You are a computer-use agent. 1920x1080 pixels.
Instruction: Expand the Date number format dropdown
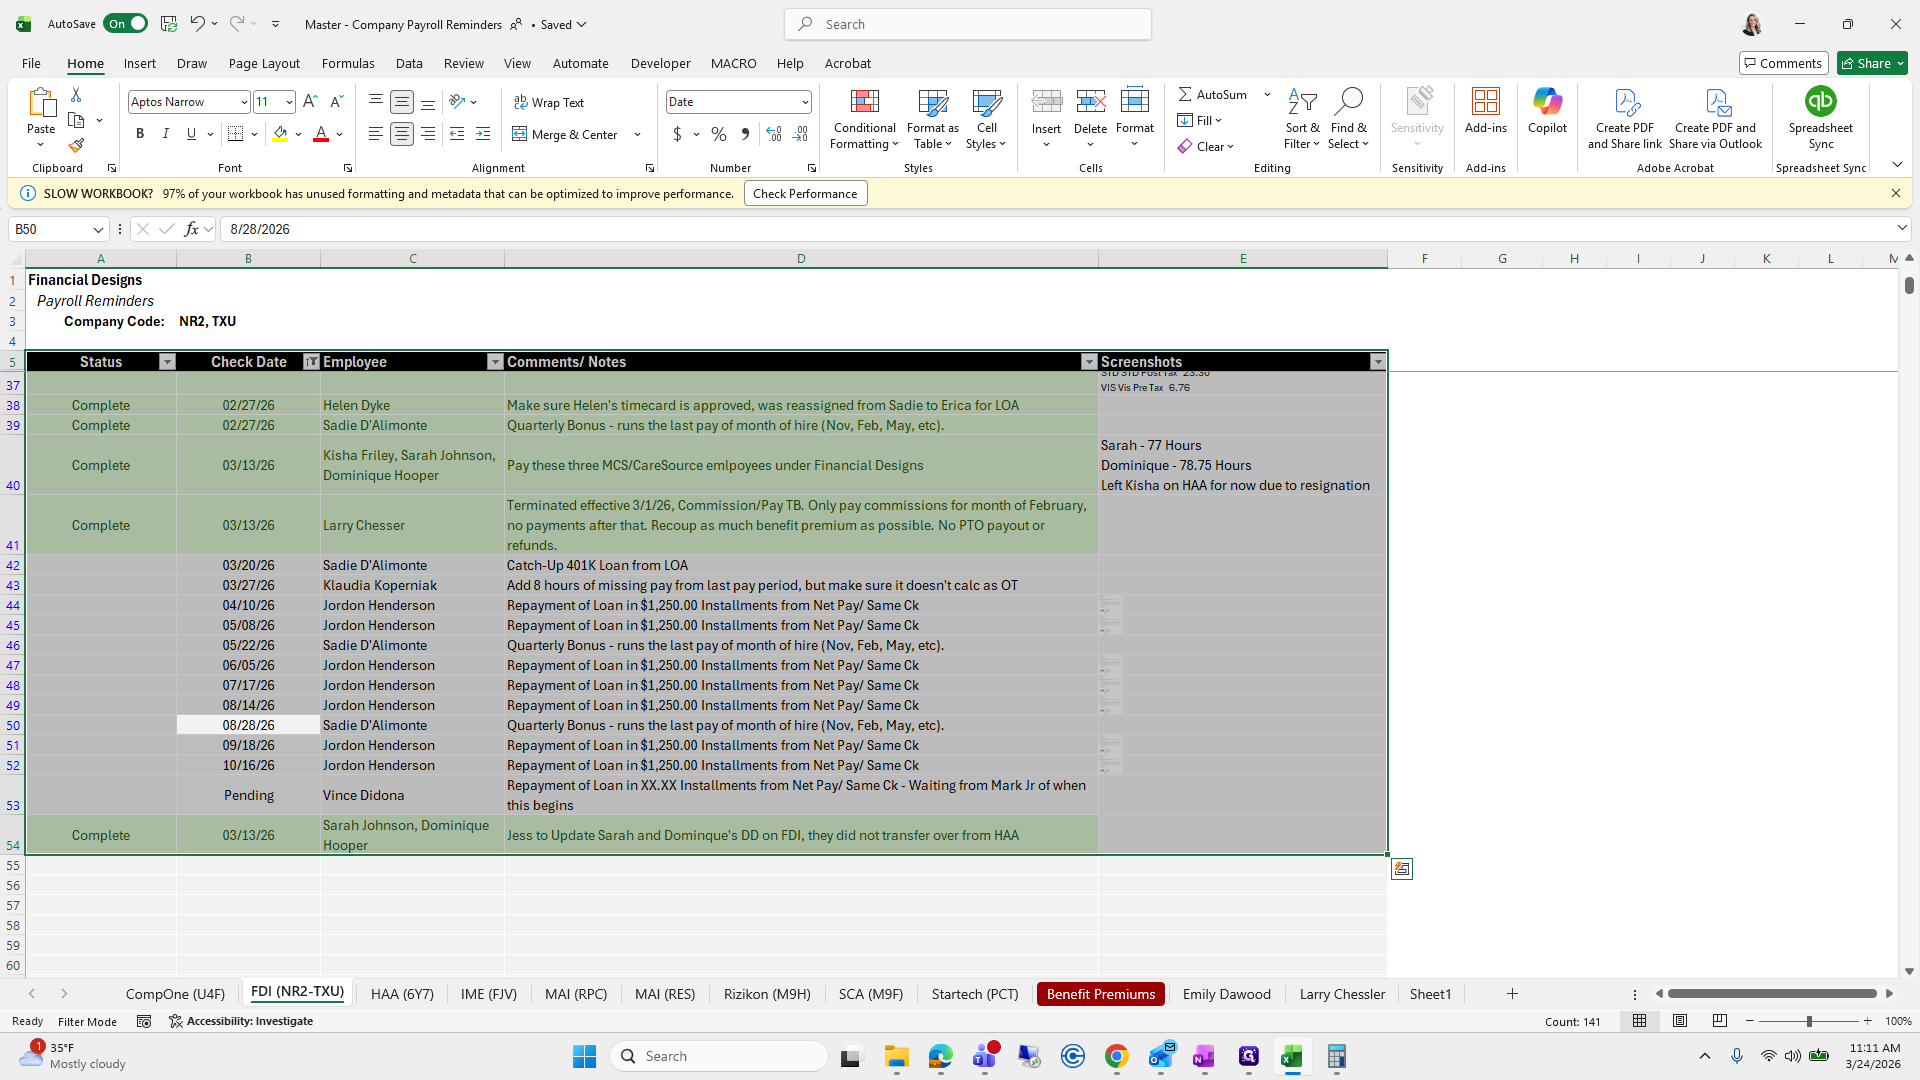coord(804,102)
